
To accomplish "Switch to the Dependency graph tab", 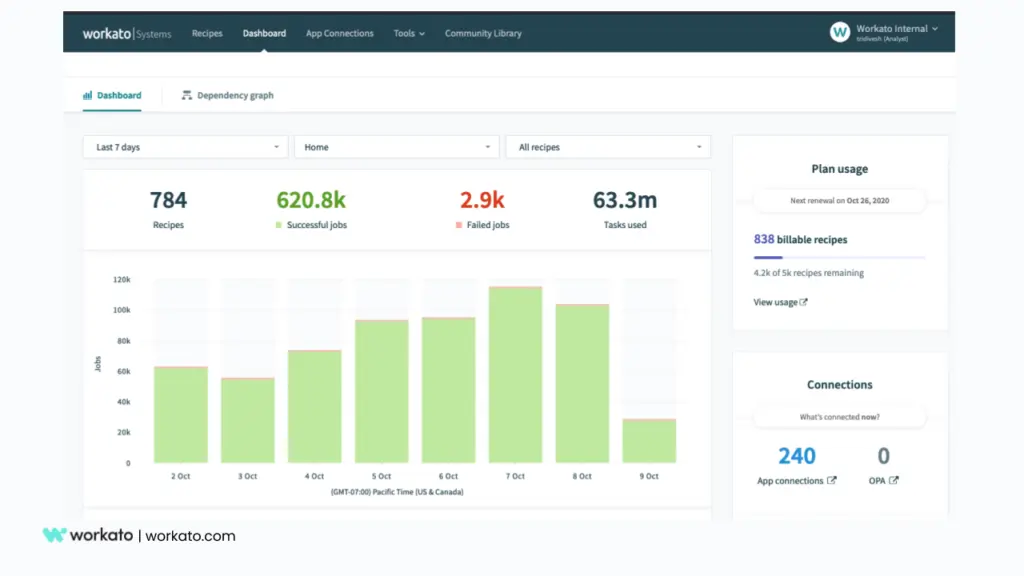I will coord(234,96).
